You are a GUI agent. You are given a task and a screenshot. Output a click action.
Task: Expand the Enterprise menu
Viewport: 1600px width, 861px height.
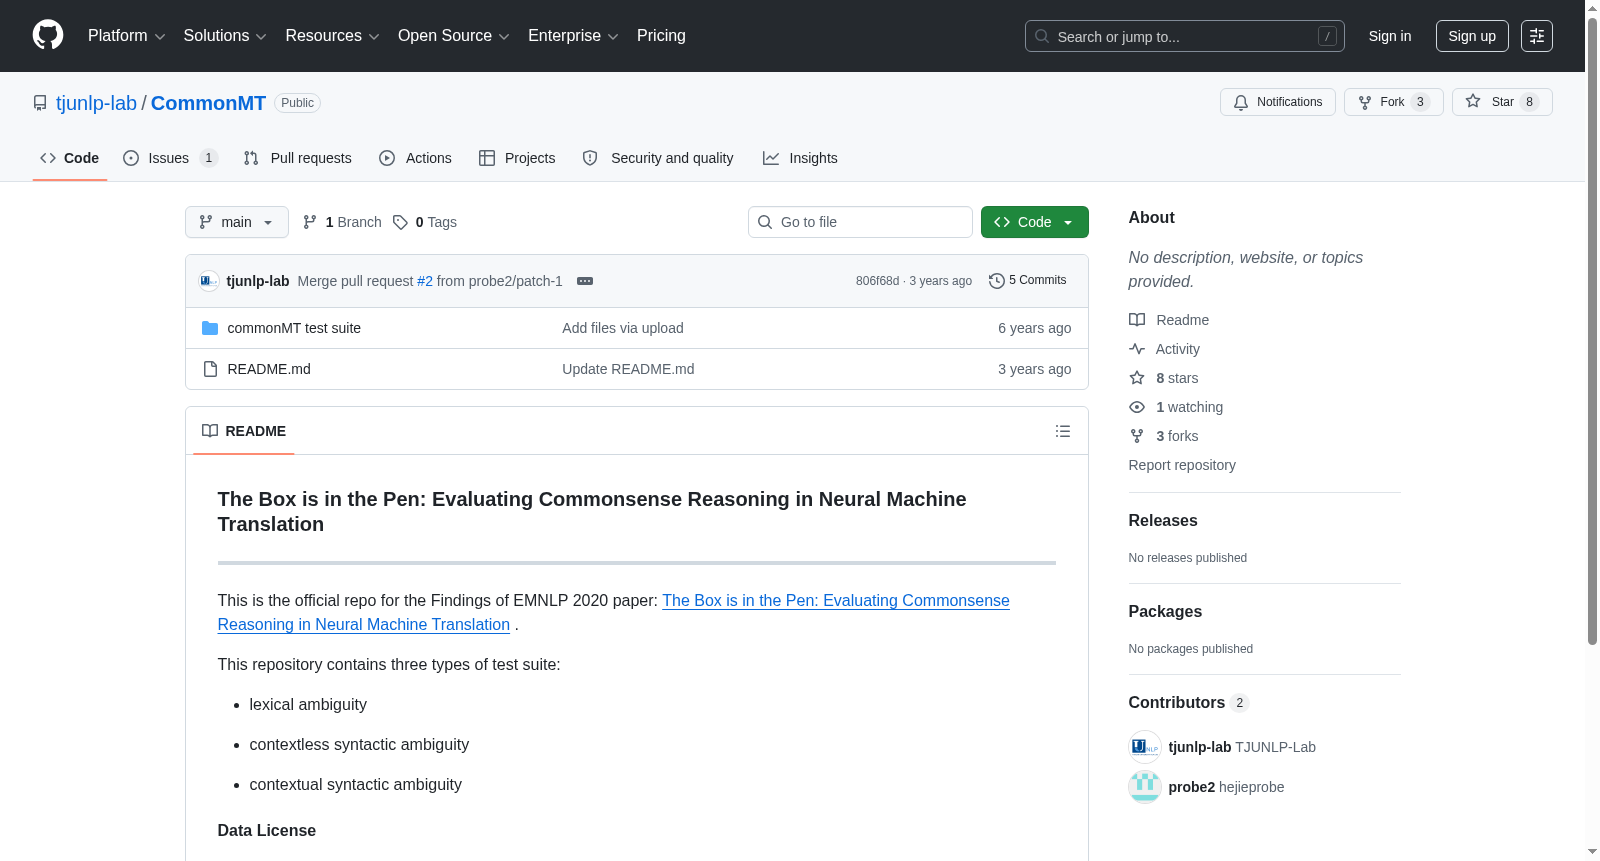pyautogui.click(x=573, y=36)
